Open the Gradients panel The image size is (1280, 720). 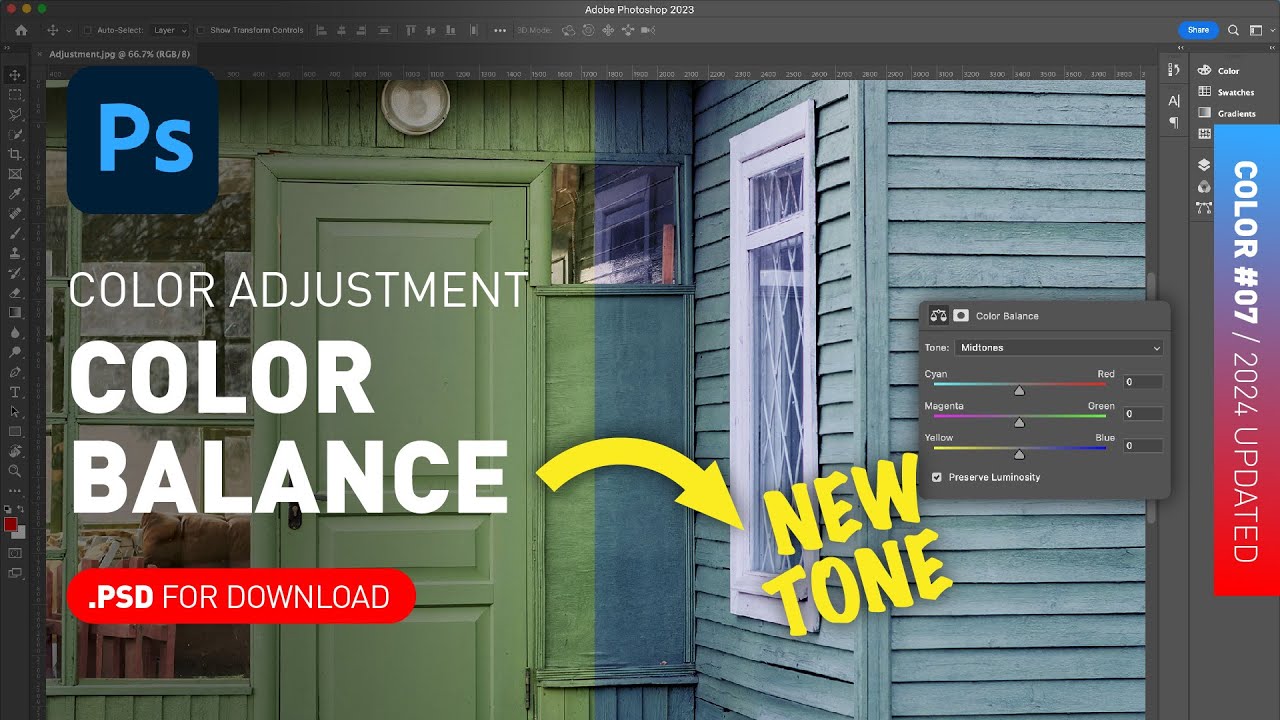[x=1227, y=113]
